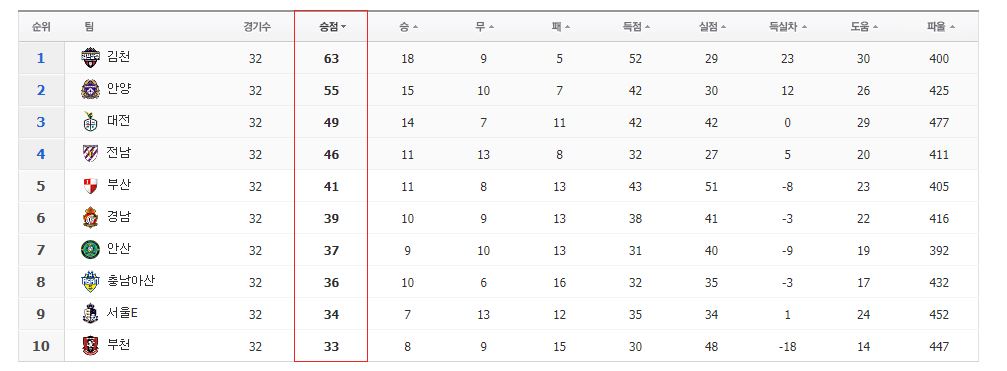The height and width of the screenshot is (371, 1007).
Task: Sort table by 득실차 column header
Action: click(787, 27)
